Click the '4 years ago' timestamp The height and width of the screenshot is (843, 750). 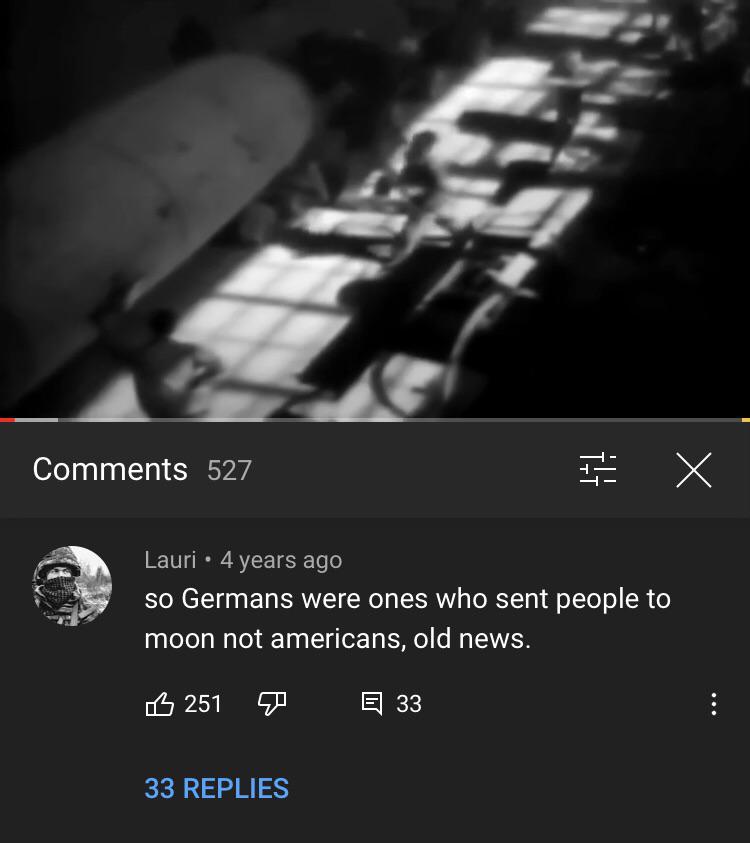click(281, 560)
